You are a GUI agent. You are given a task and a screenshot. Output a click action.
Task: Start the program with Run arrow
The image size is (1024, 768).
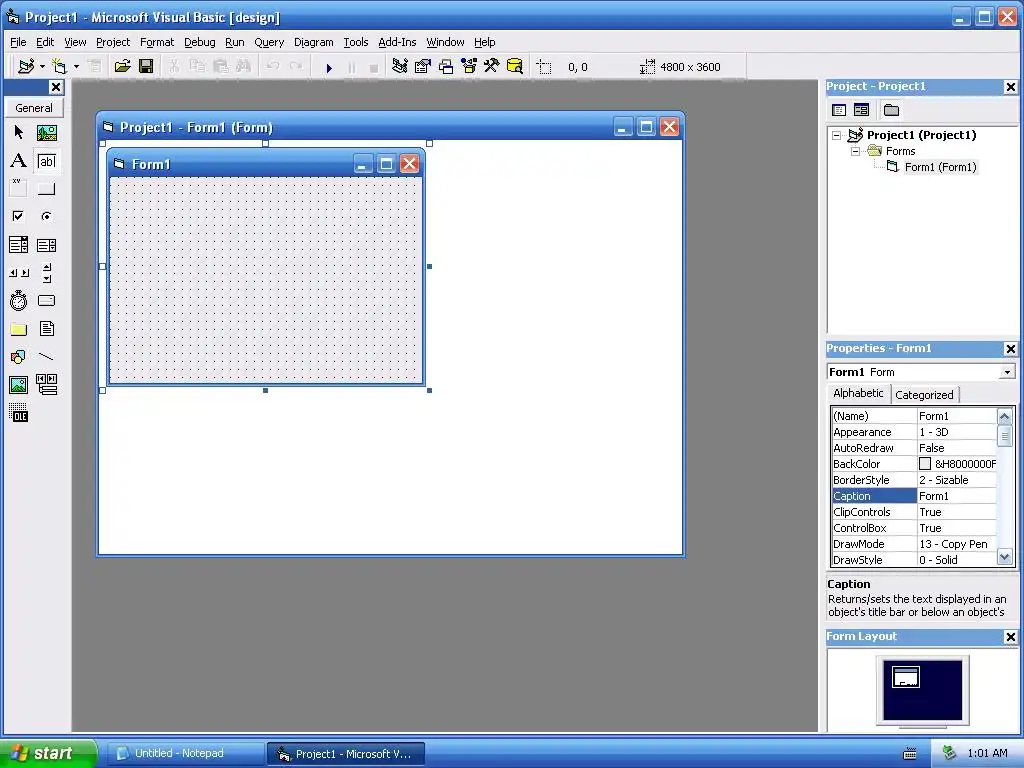329,67
